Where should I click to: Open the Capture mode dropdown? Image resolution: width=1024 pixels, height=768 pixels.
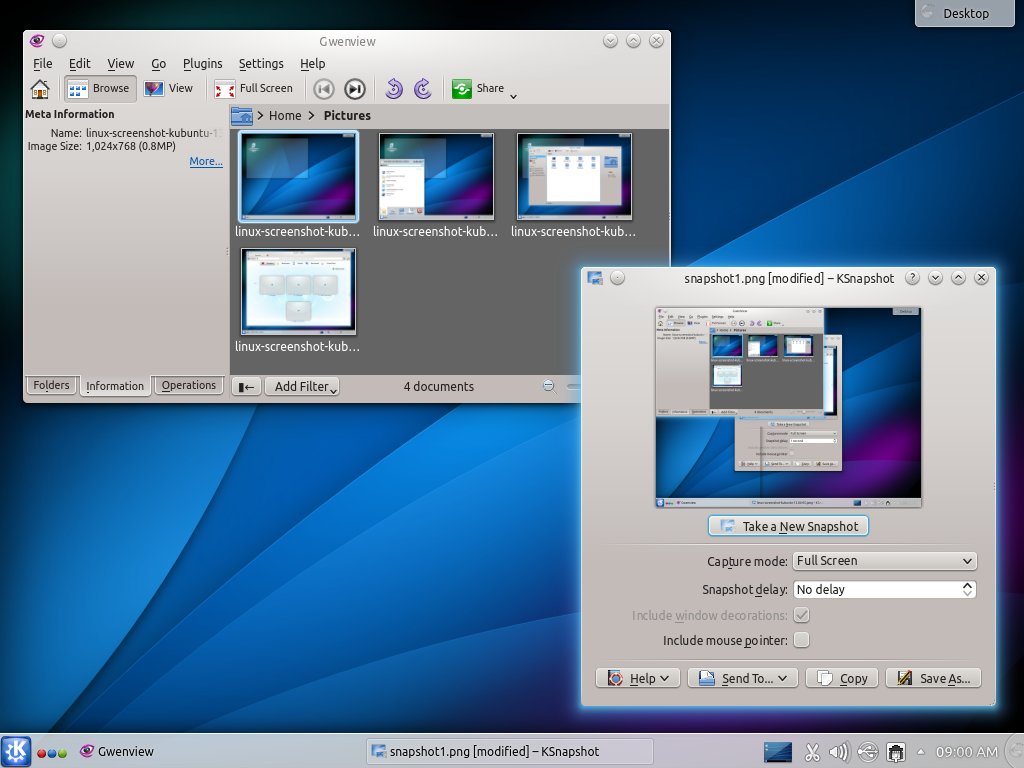[884, 561]
